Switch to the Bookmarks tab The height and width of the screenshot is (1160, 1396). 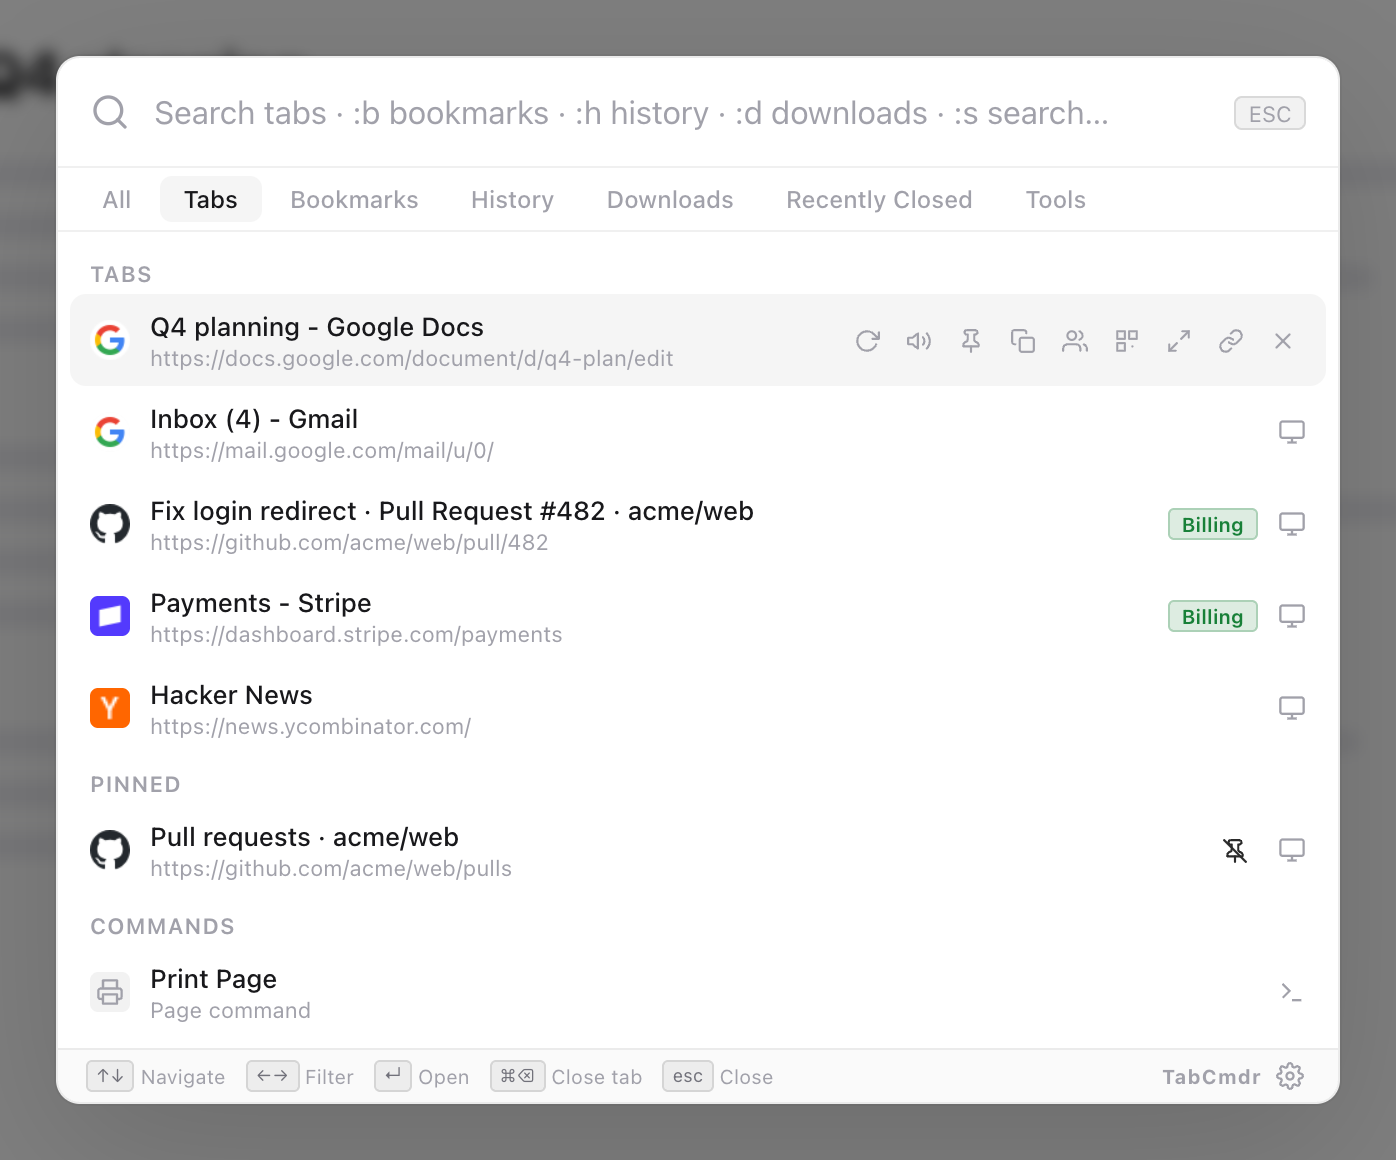click(355, 200)
